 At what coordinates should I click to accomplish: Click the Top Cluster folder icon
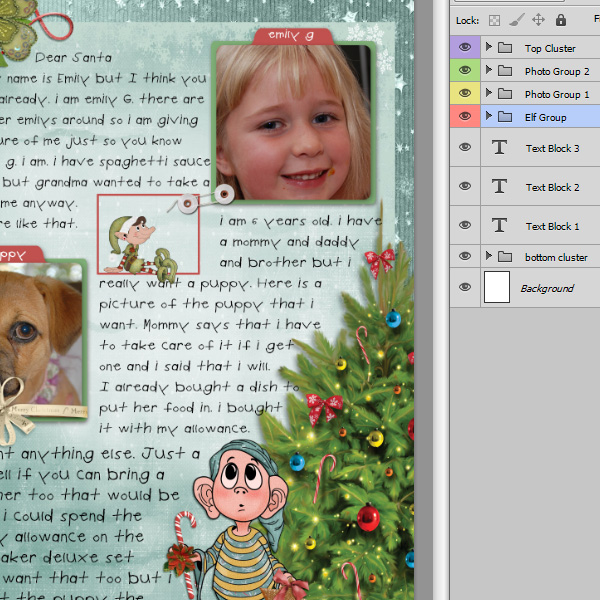(x=505, y=48)
